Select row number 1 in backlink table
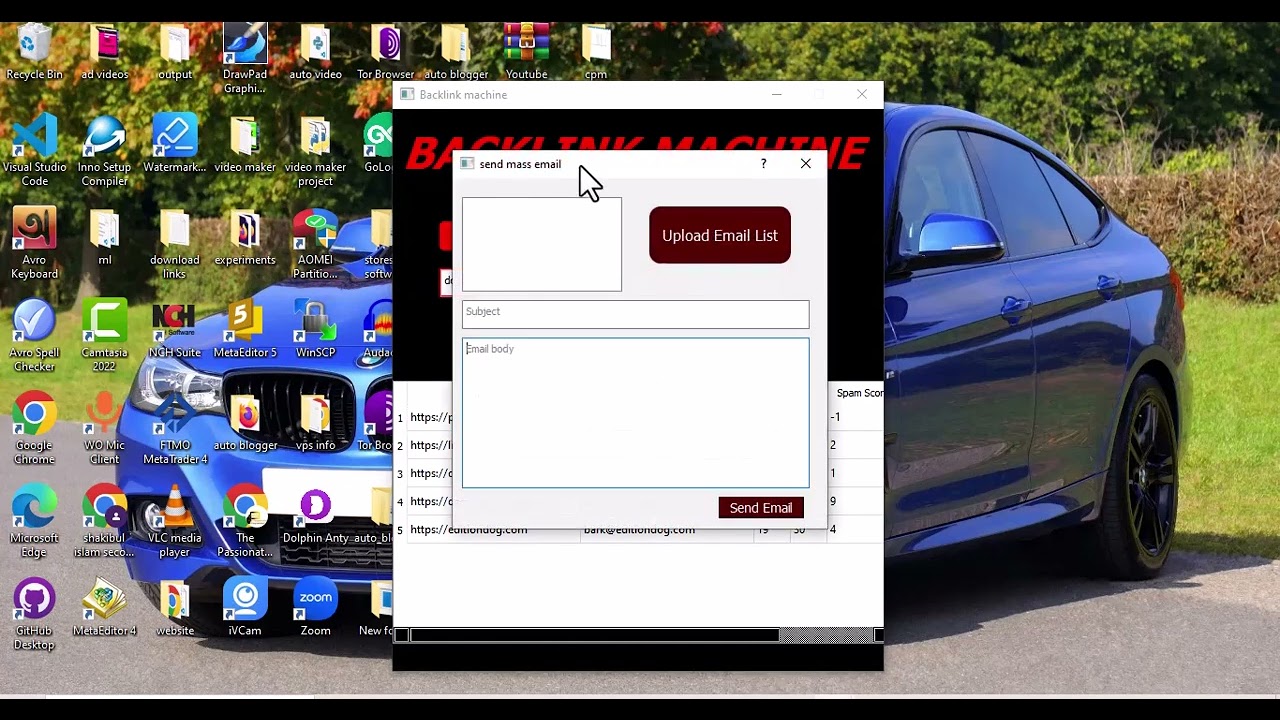1280x720 pixels. [x=400, y=417]
